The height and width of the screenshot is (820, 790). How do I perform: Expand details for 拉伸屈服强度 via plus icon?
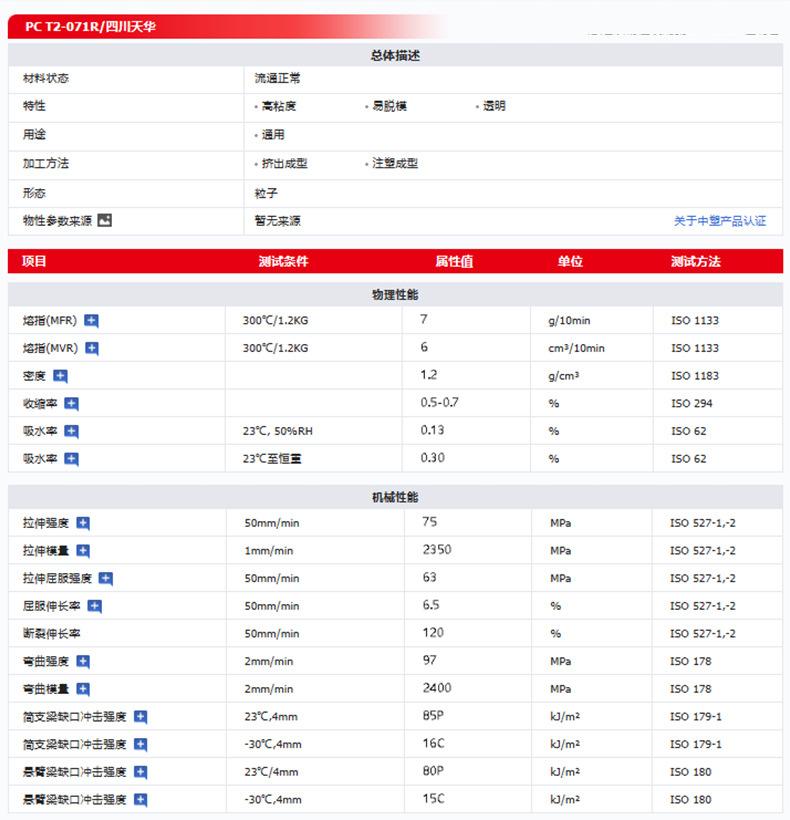106,579
